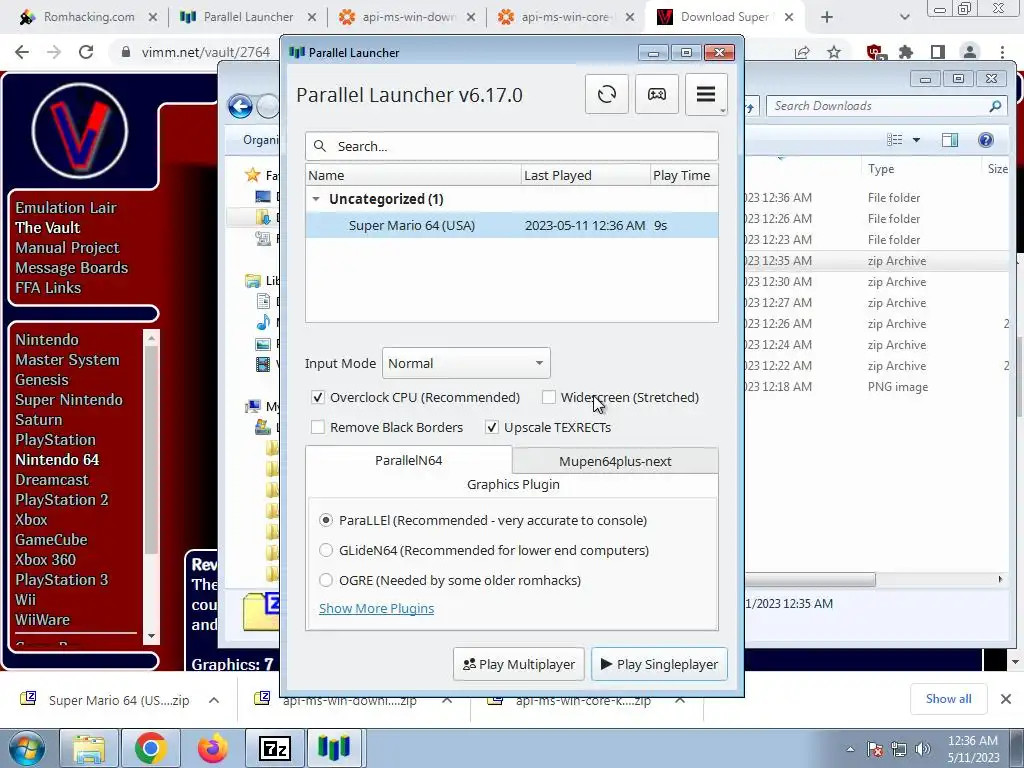Switch to the Mupen64plus-next tab
Viewport: 1024px width, 768px height.
coord(615,461)
